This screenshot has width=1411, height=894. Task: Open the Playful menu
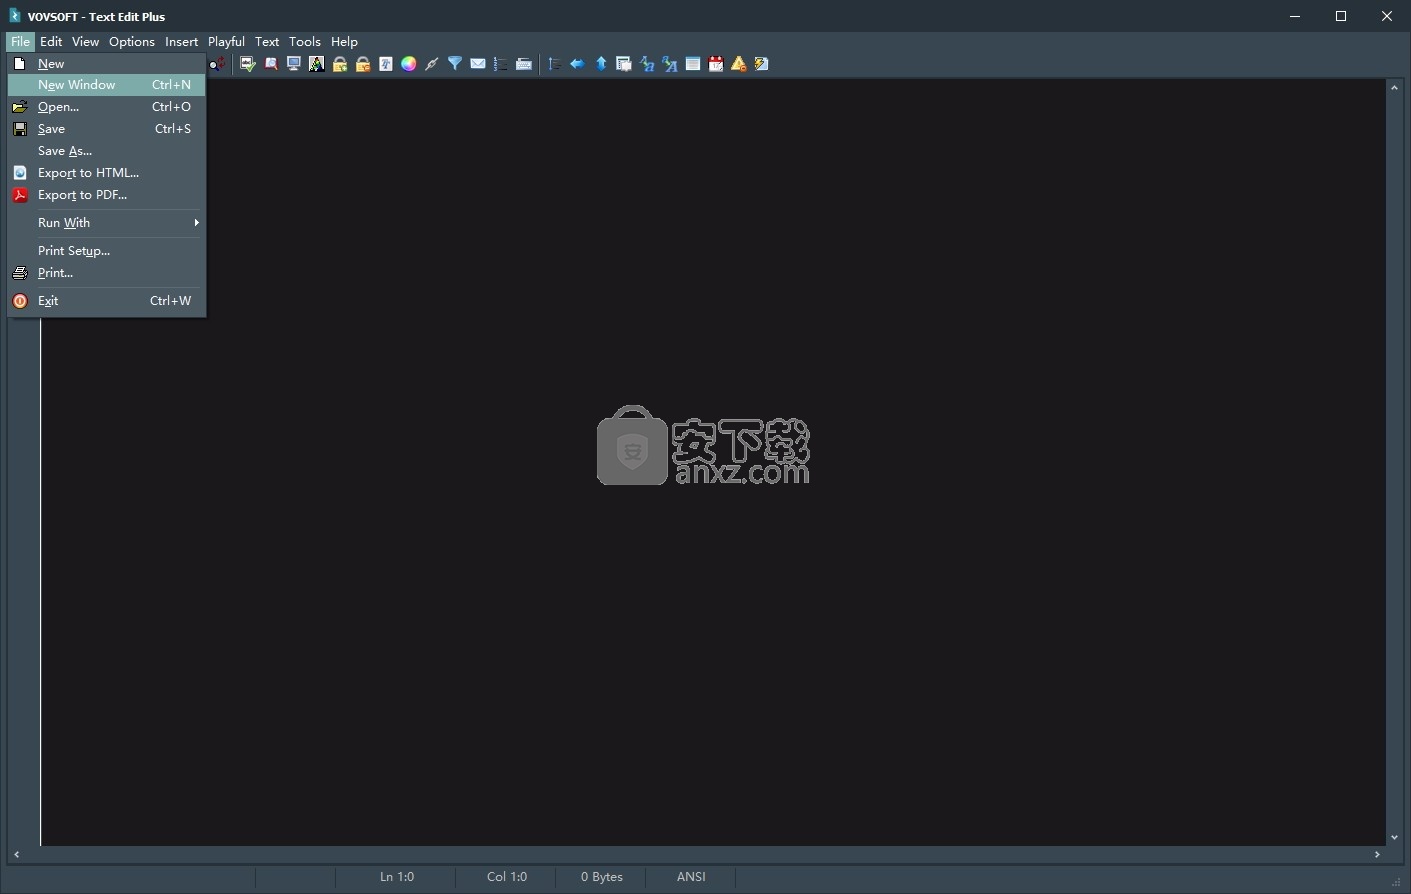tap(226, 42)
